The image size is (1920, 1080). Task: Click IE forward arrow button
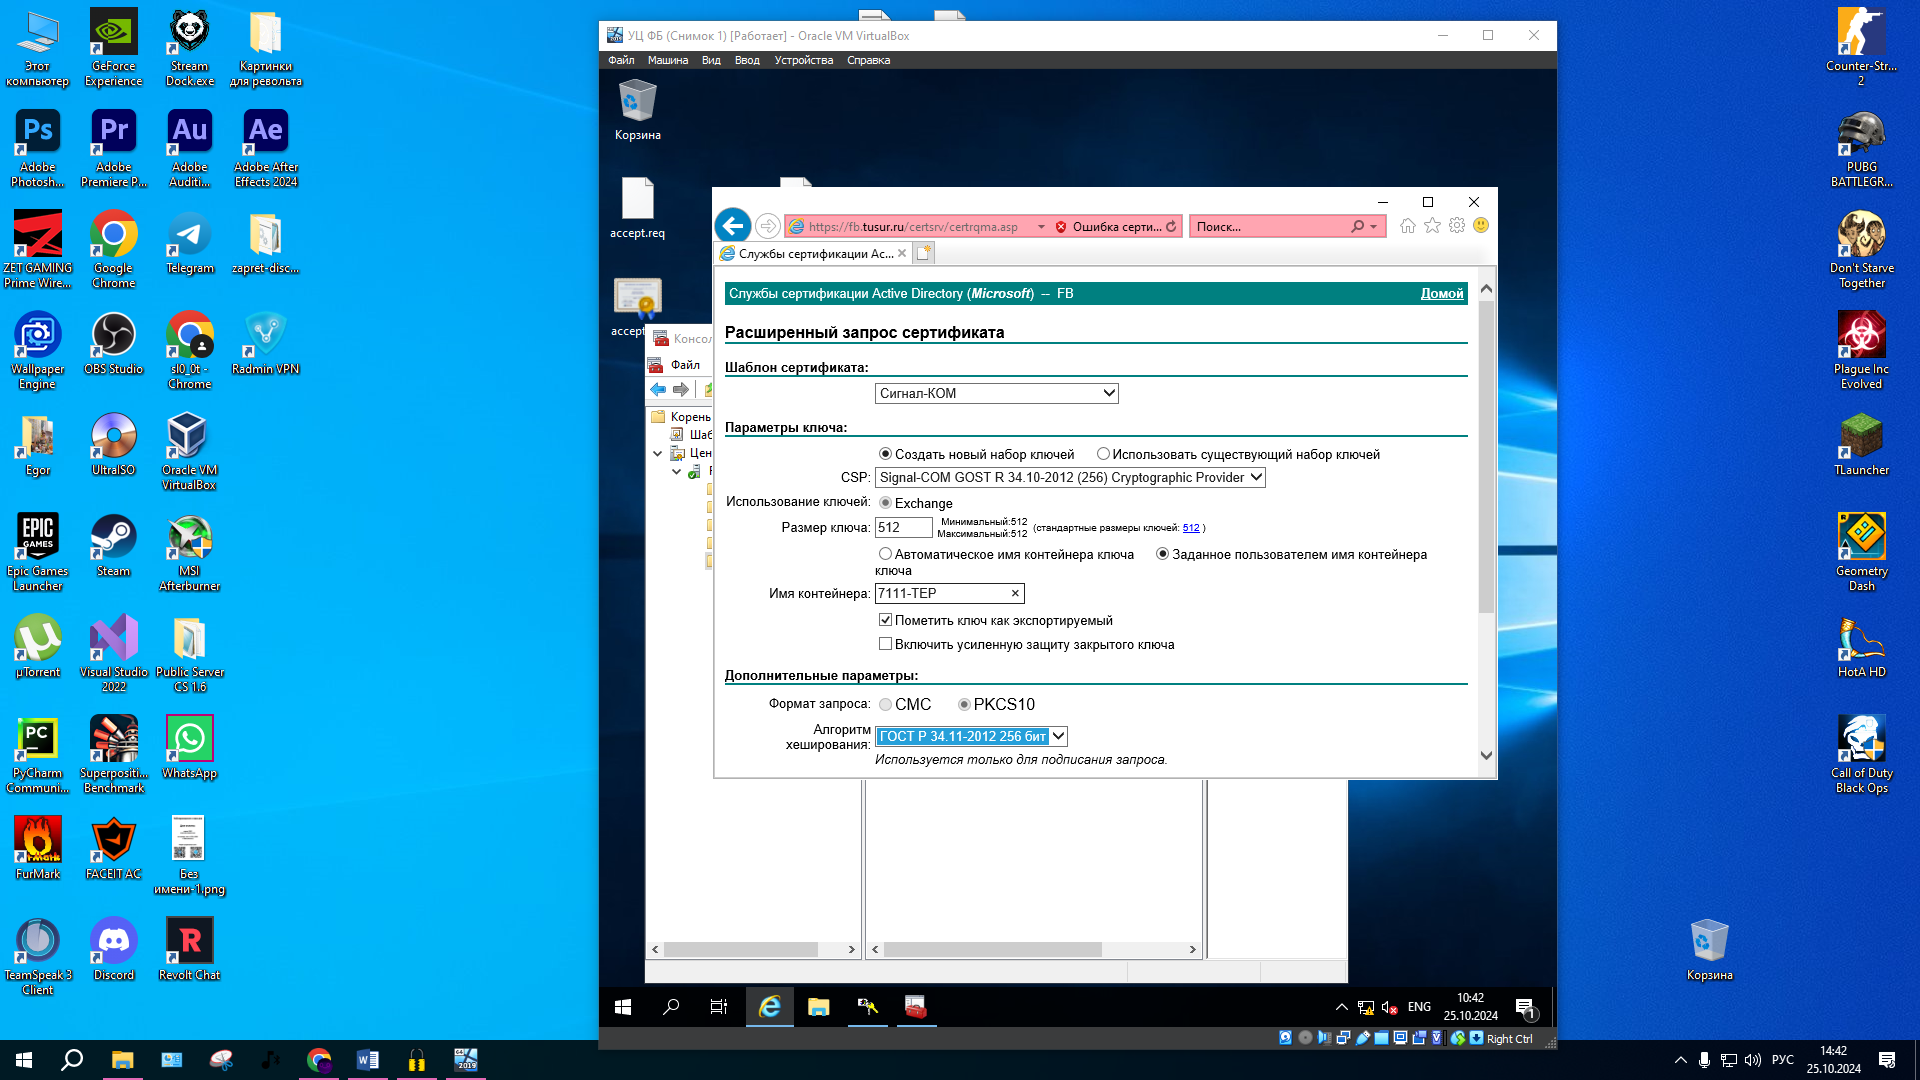(x=767, y=226)
